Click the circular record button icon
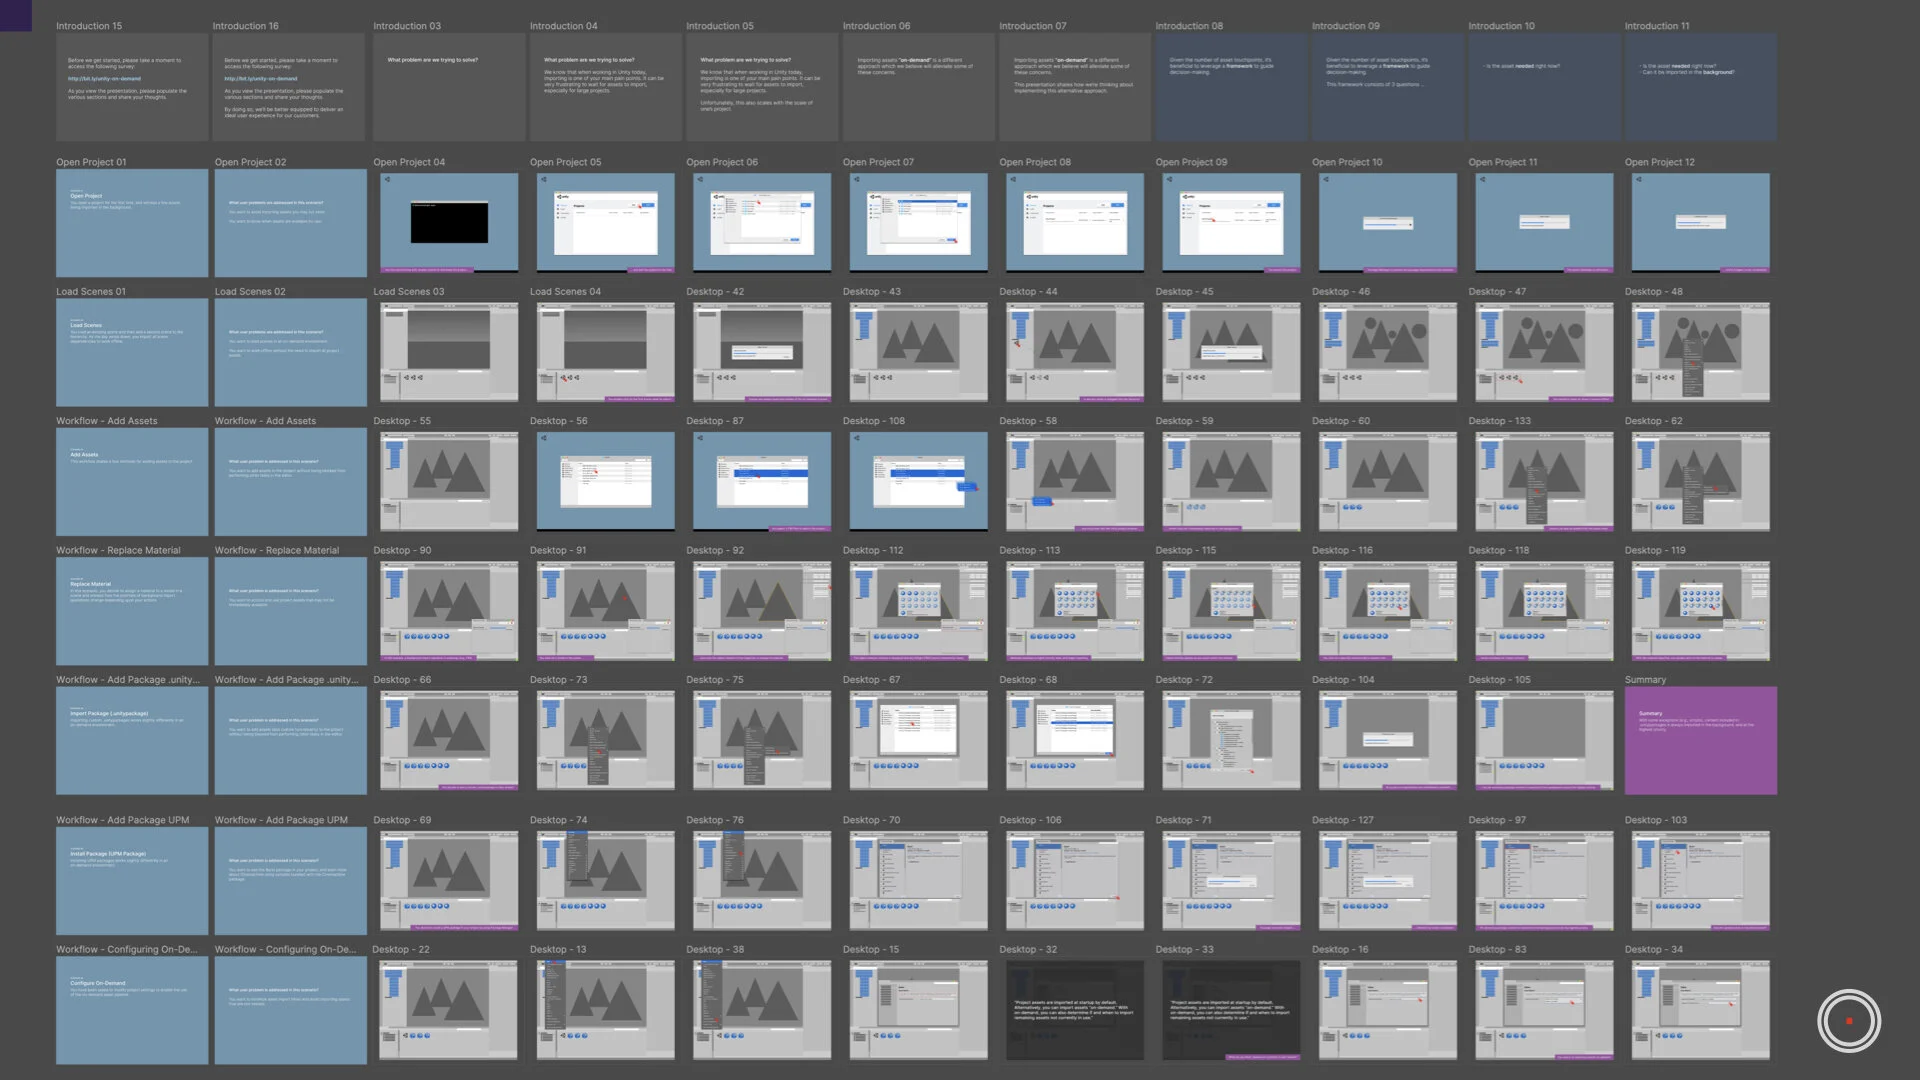The width and height of the screenshot is (1920, 1080). (x=1848, y=1021)
